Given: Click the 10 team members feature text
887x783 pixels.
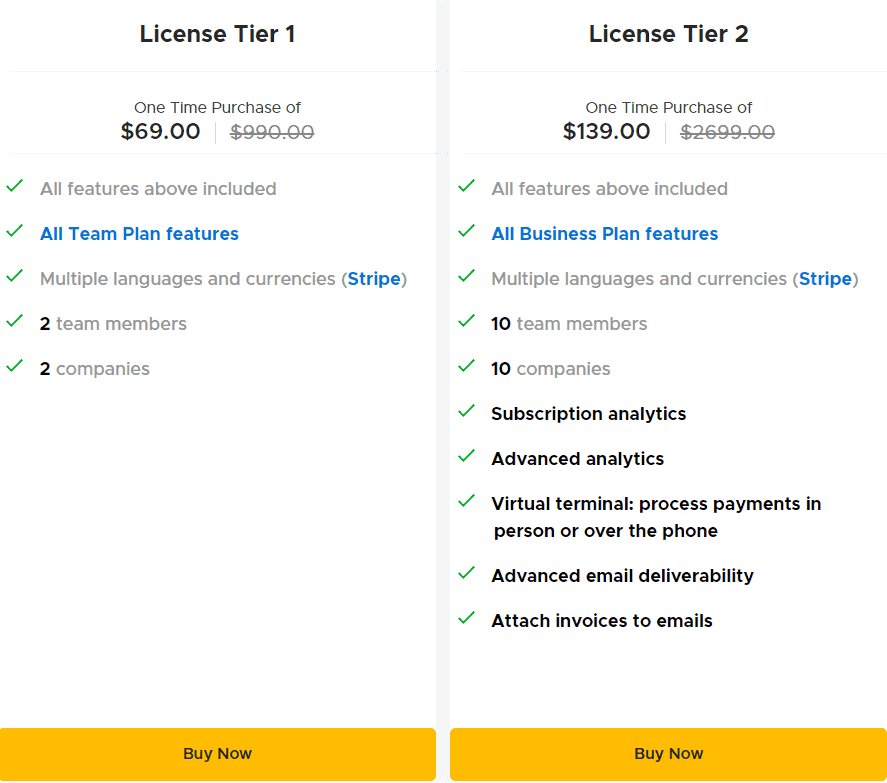Looking at the screenshot, I should tap(569, 324).
